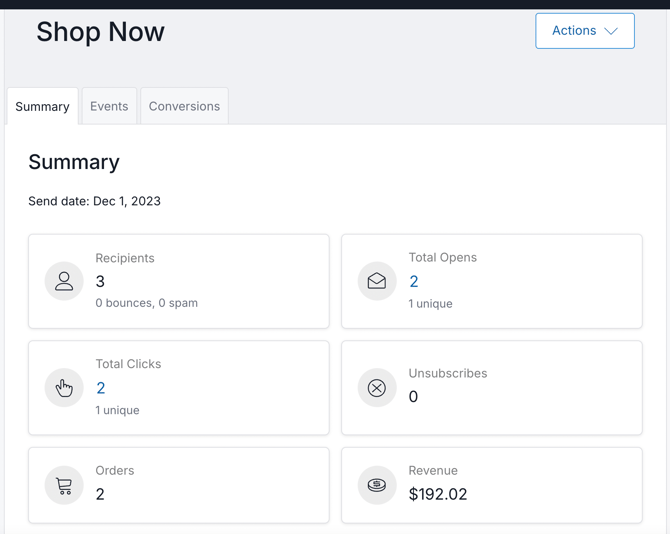Viewport: 670px width, 534px height.
Task: Click the Orders shopping cart icon
Action: click(64, 485)
